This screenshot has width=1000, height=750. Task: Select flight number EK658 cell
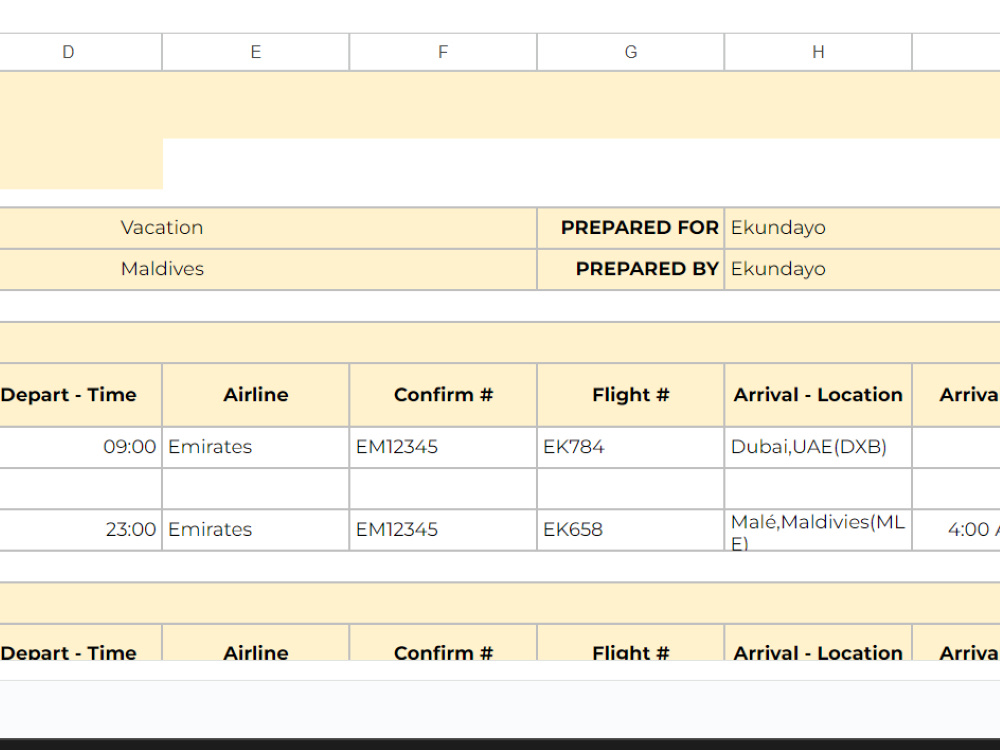coord(631,530)
